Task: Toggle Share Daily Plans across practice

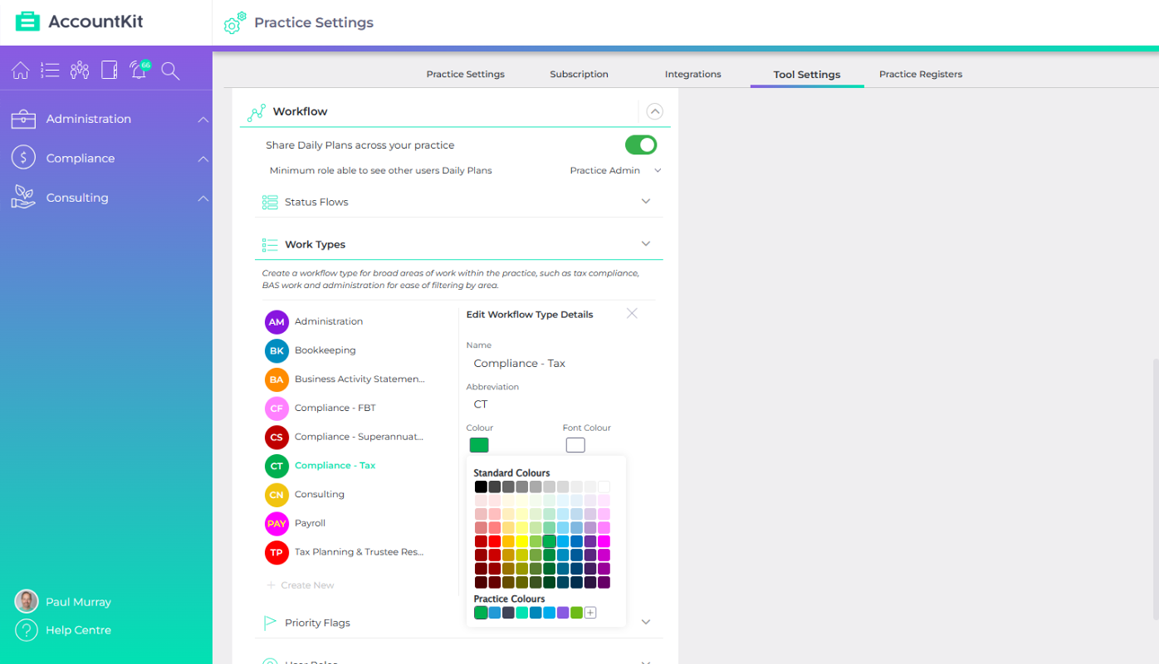Action: pos(641,145)
